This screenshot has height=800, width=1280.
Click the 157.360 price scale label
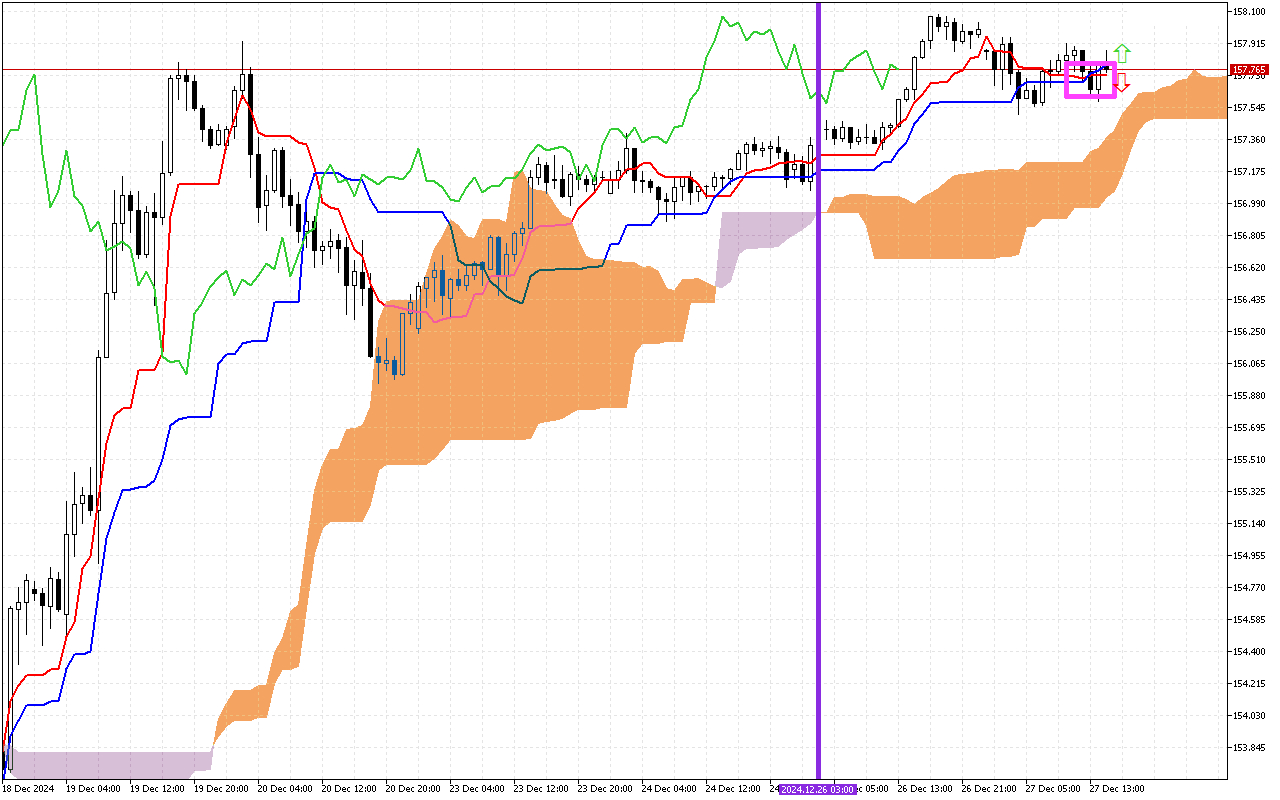click(x=1249, y=140)
